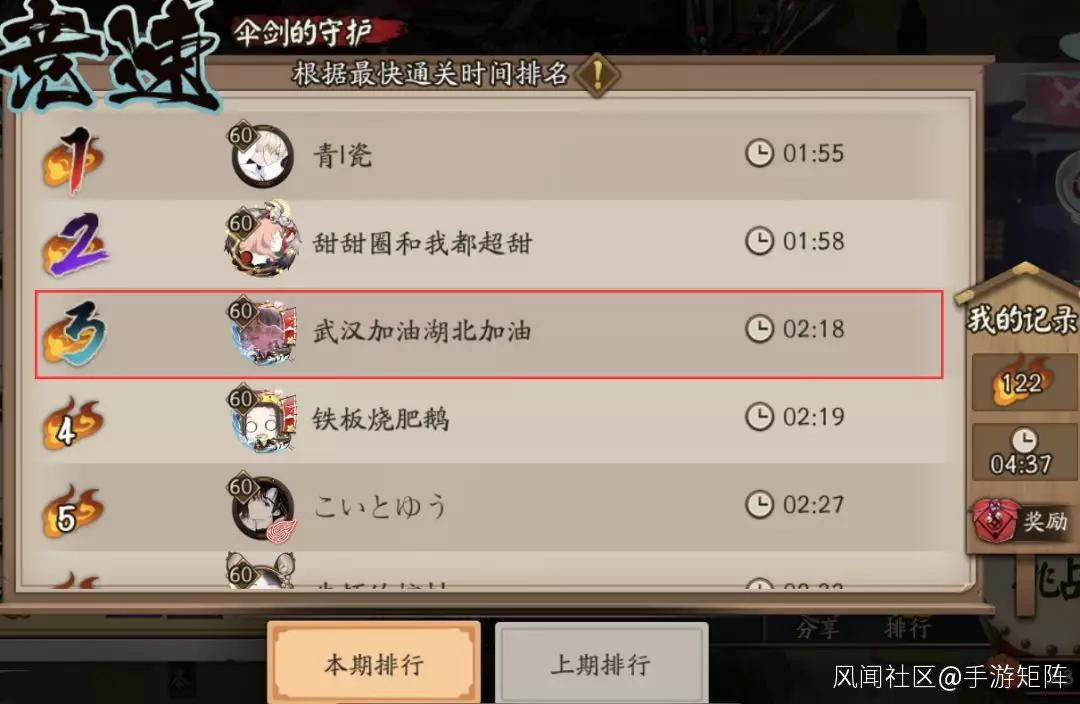Open avatar of こいとゆう
The image size is (1080, 704).
click(x=262, y=509)
